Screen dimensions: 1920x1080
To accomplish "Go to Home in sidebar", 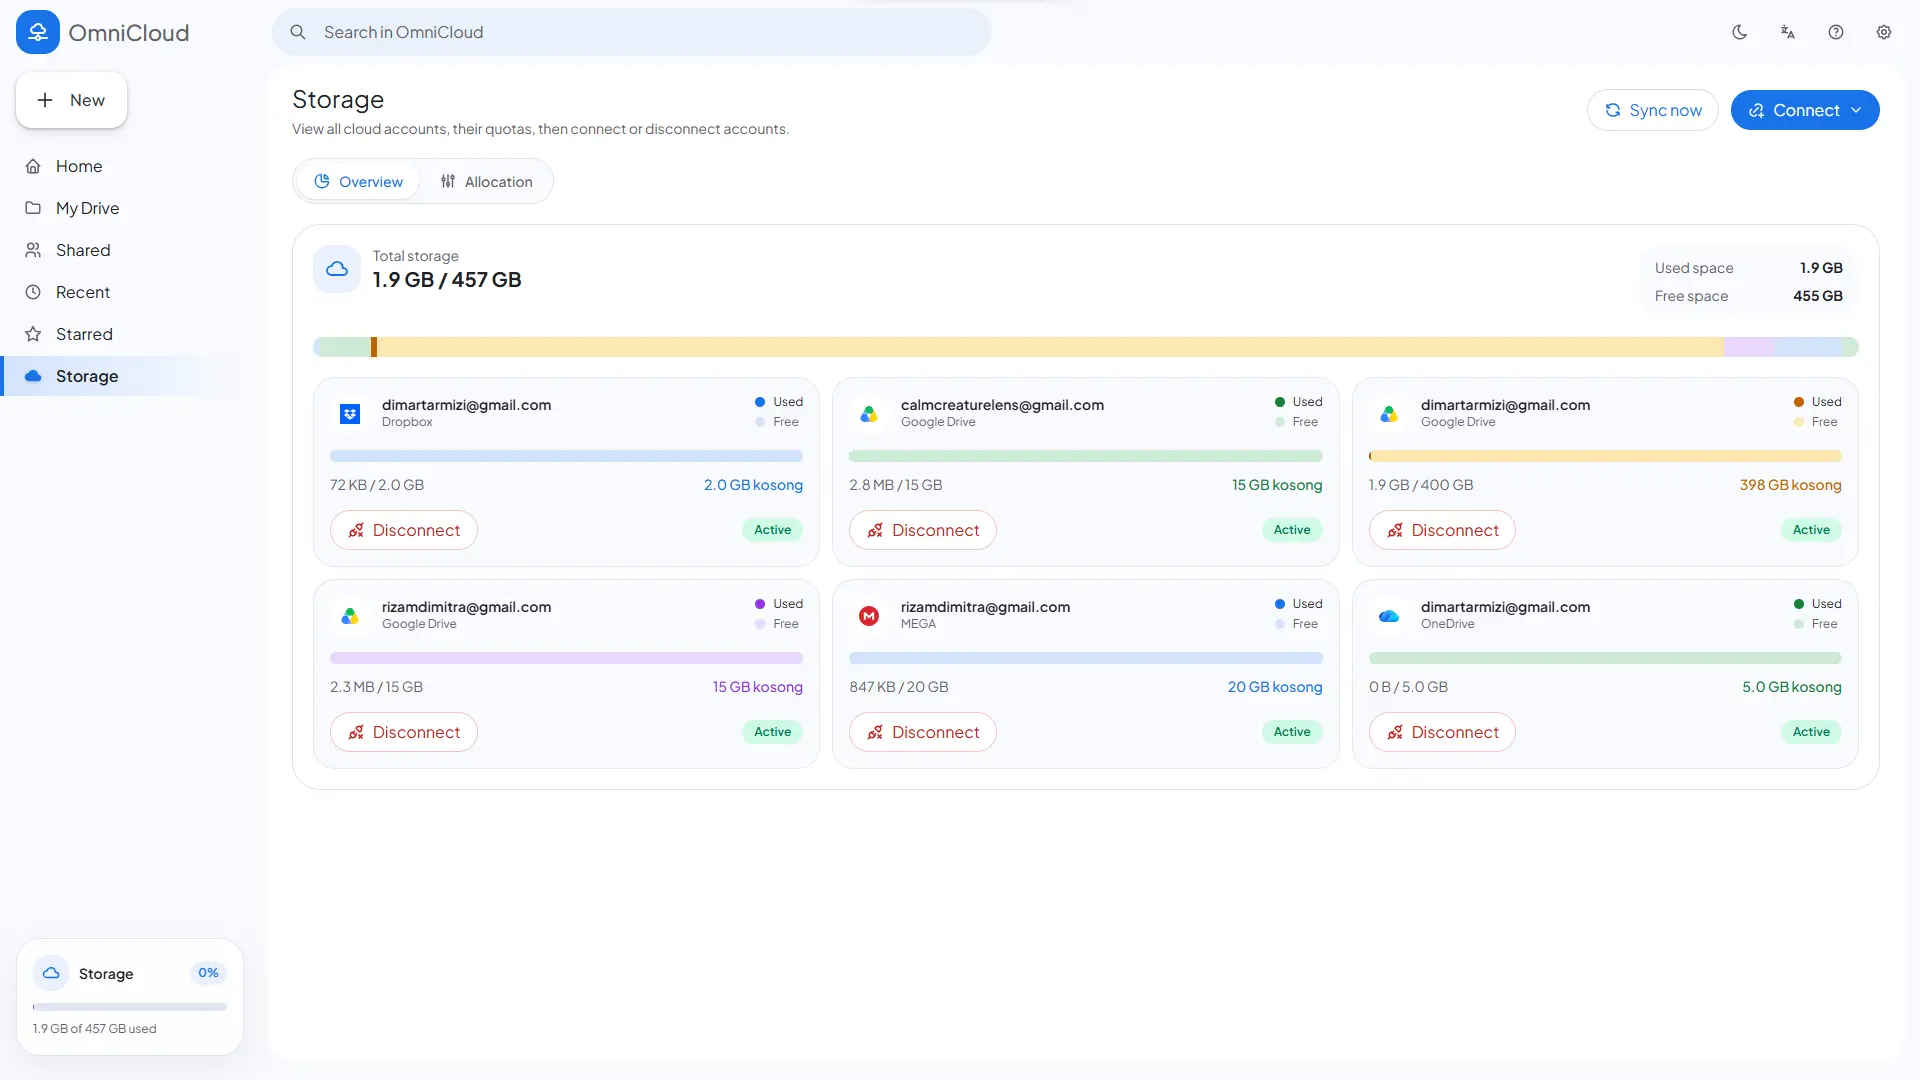I will (104, 166).
